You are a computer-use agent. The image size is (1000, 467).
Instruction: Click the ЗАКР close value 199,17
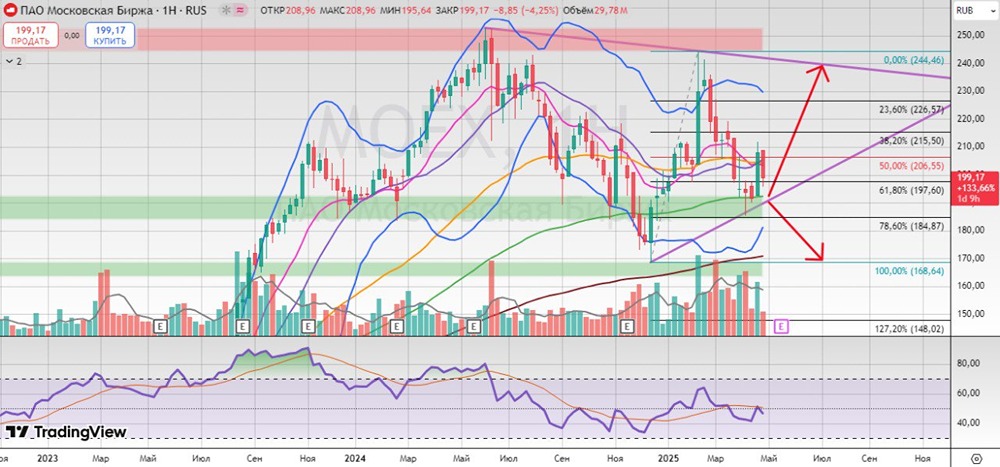point(473,11)
